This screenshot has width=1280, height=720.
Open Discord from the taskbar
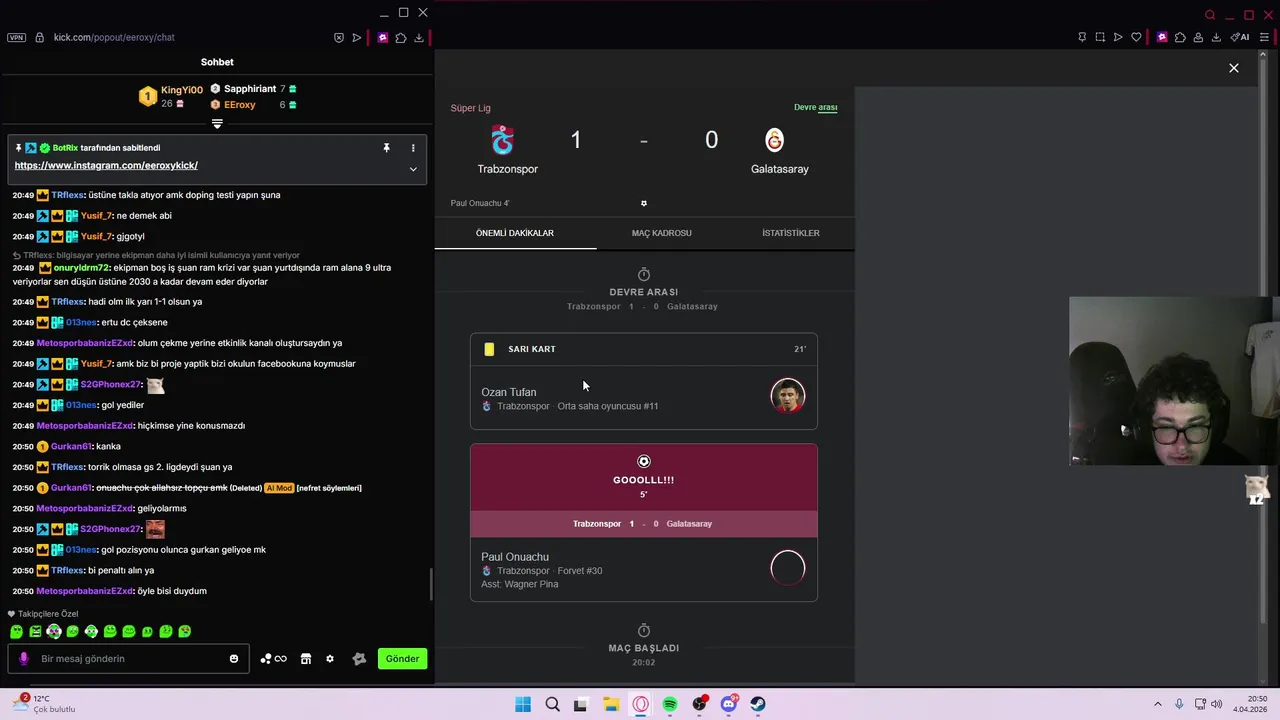point(729,704)
